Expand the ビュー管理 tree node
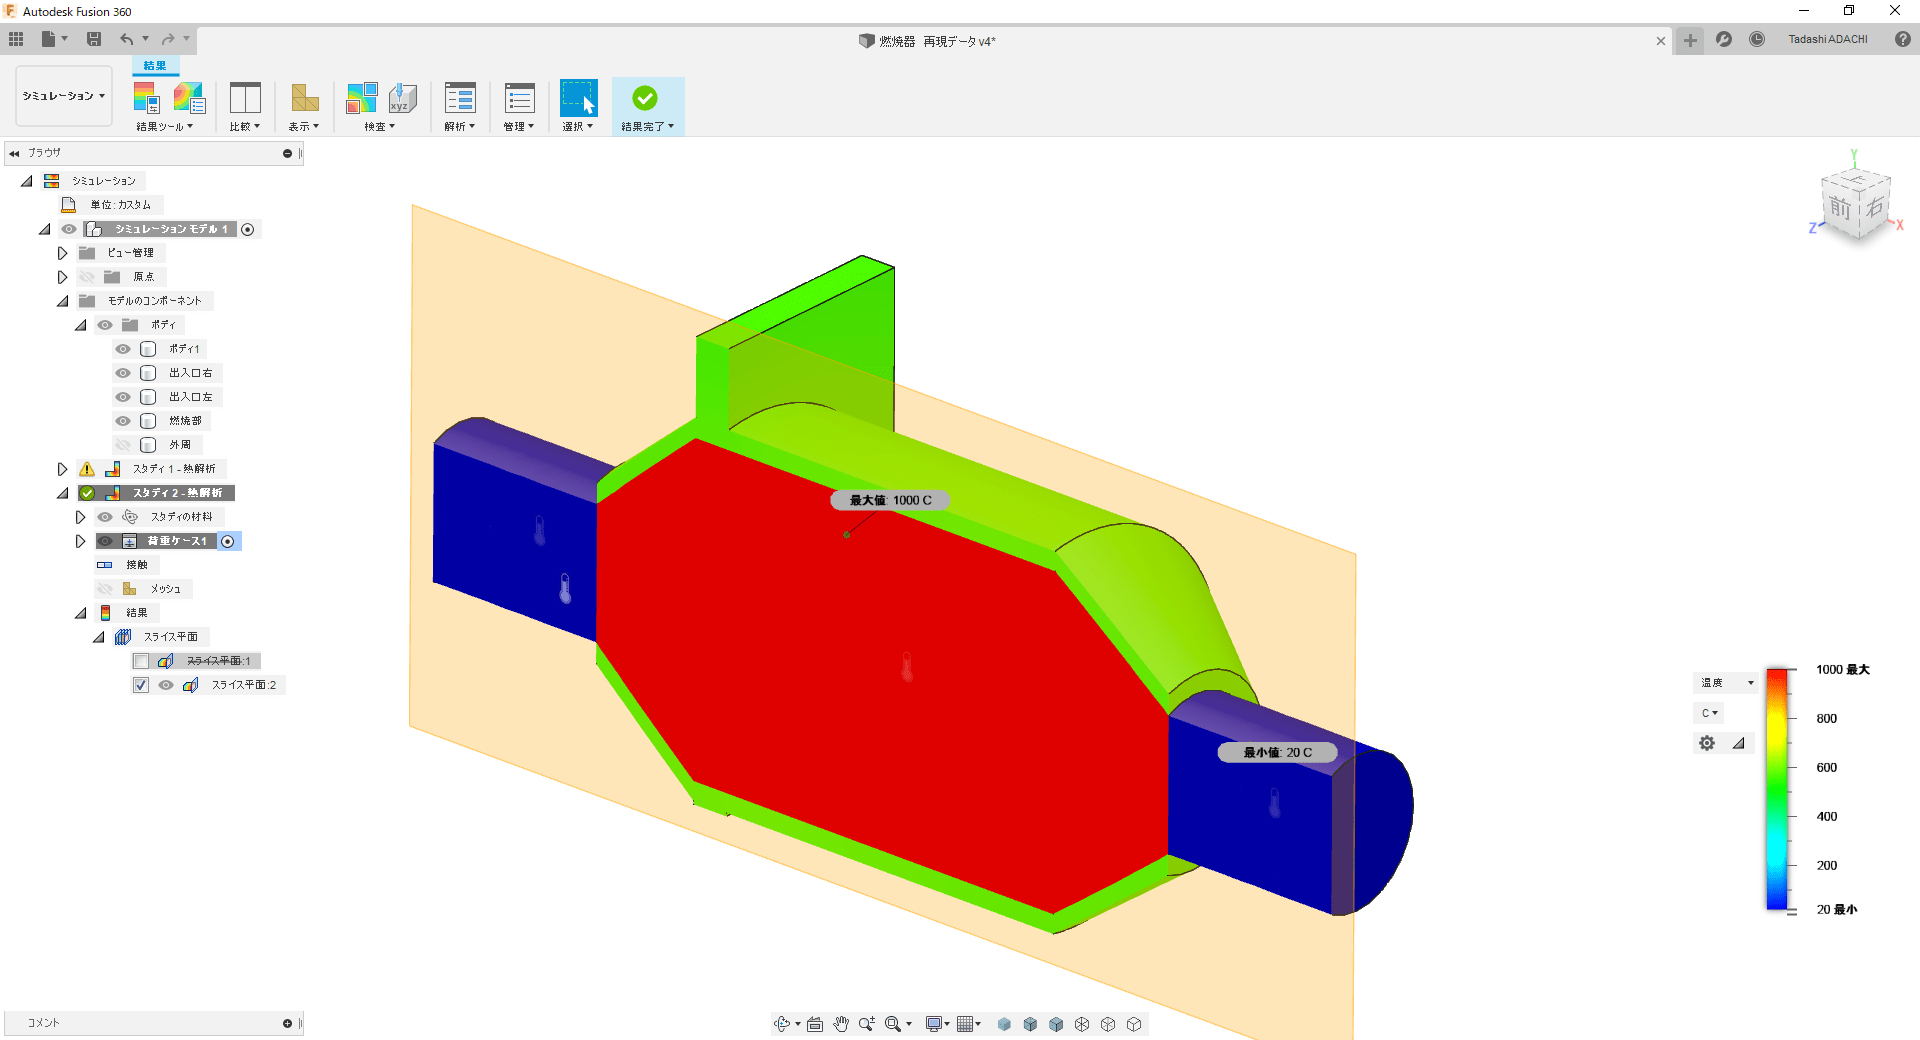 [x=62, y=252]
